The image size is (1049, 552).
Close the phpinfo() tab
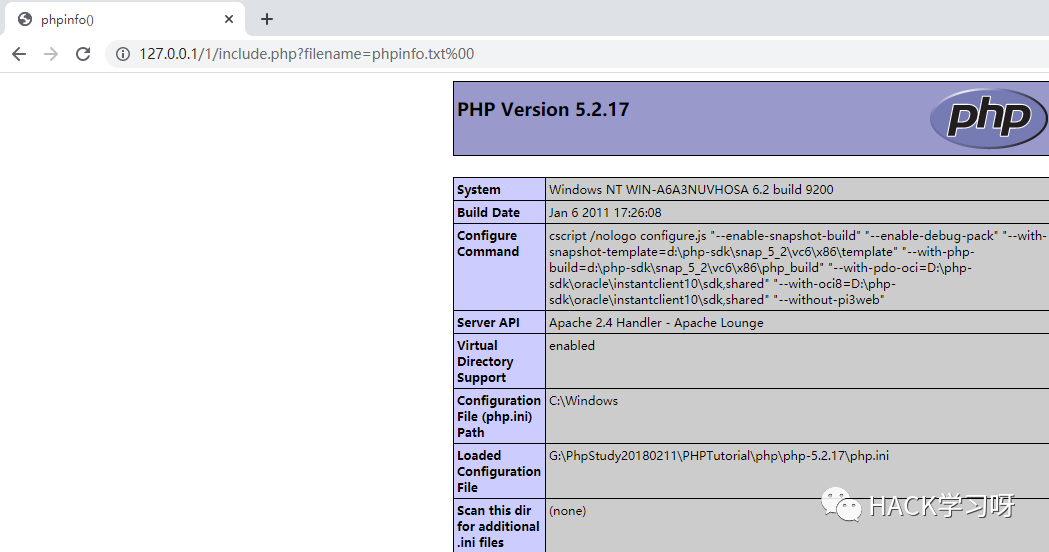(x=229, y=19)
